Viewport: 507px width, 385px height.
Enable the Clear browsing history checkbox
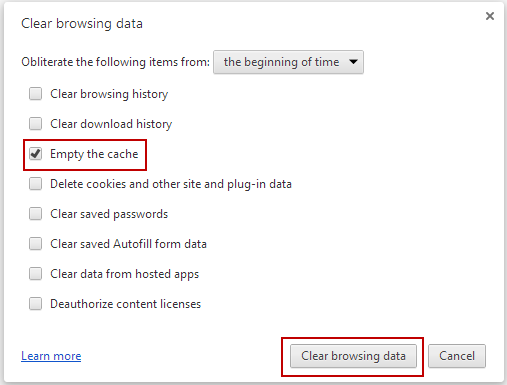[35, 94]
